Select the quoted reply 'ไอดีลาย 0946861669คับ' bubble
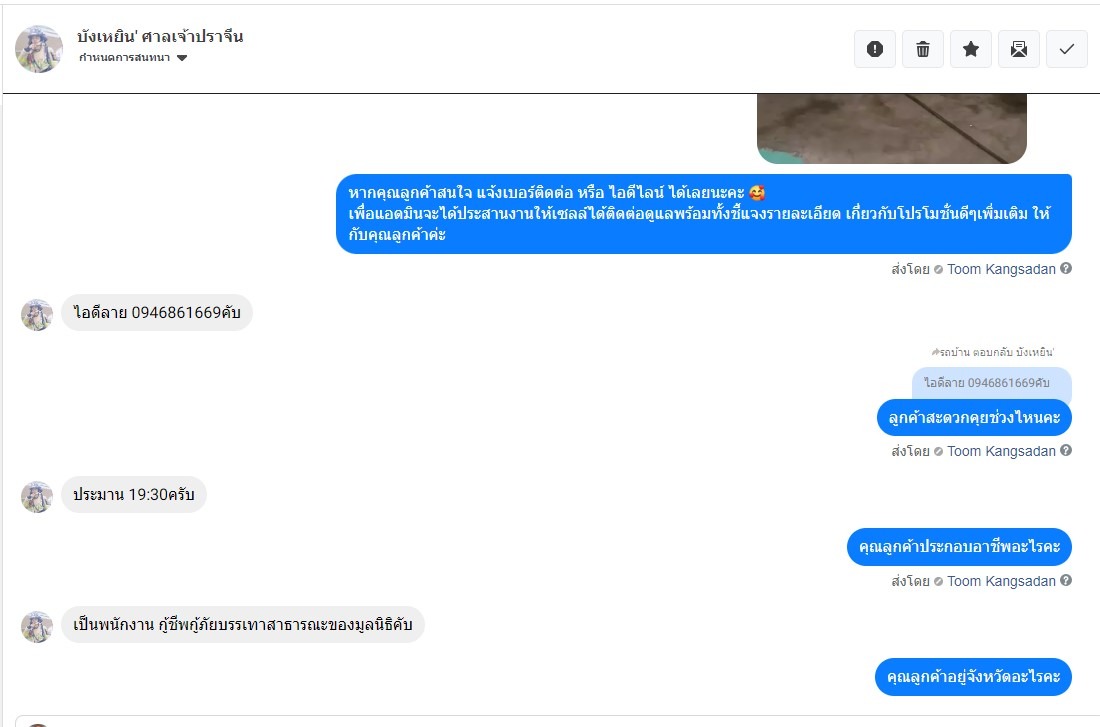Image resolution: width=1100 pixels, height=727 pixels. (x=991, y=384)
